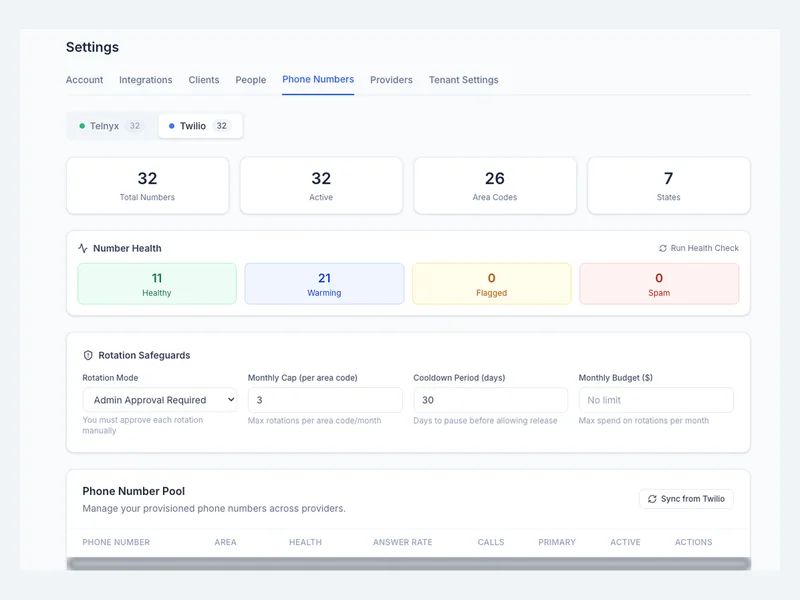Click the Active numbers stat card

click(x=321, y=186)
